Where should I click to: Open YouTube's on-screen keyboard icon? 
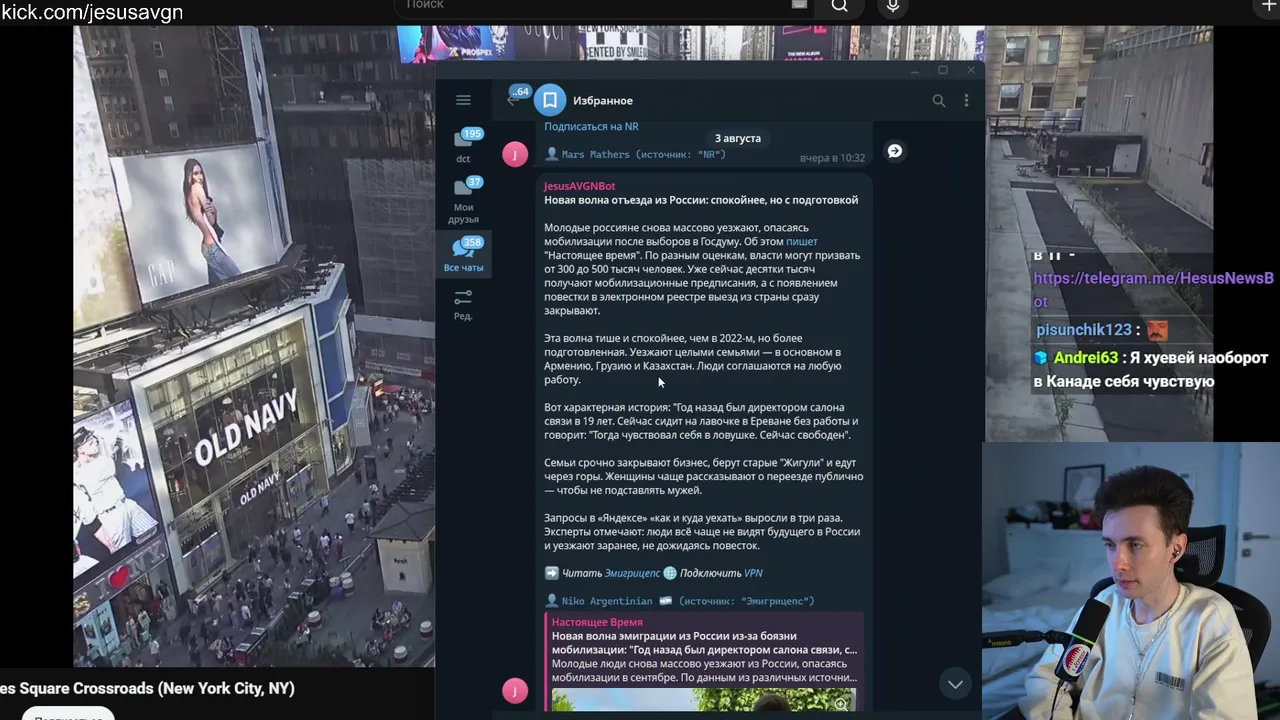point(799,5)
